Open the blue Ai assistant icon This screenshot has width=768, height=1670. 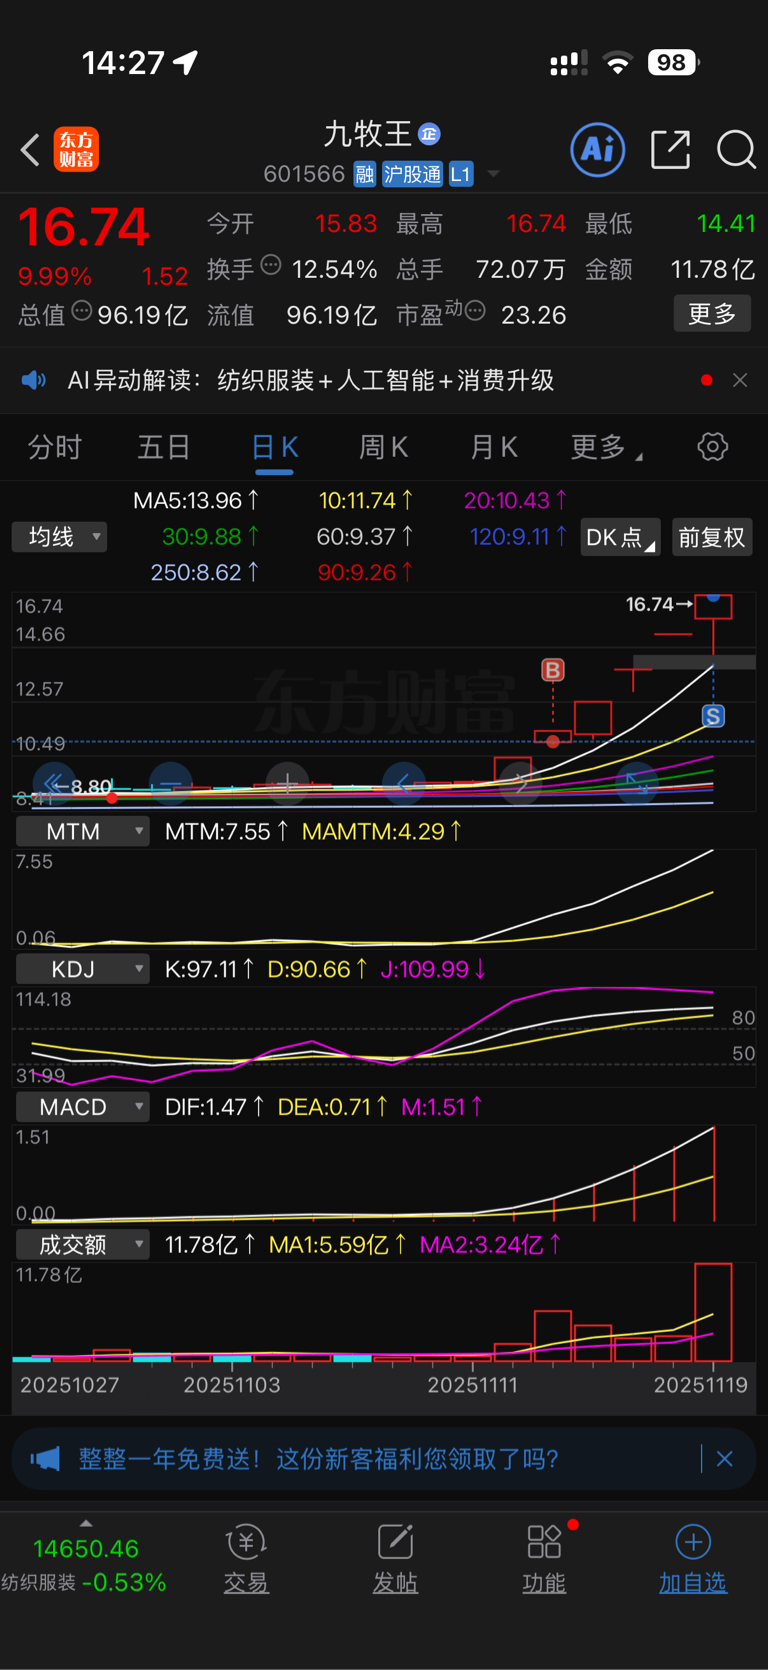pyautogui.click(x=598, y=150)
